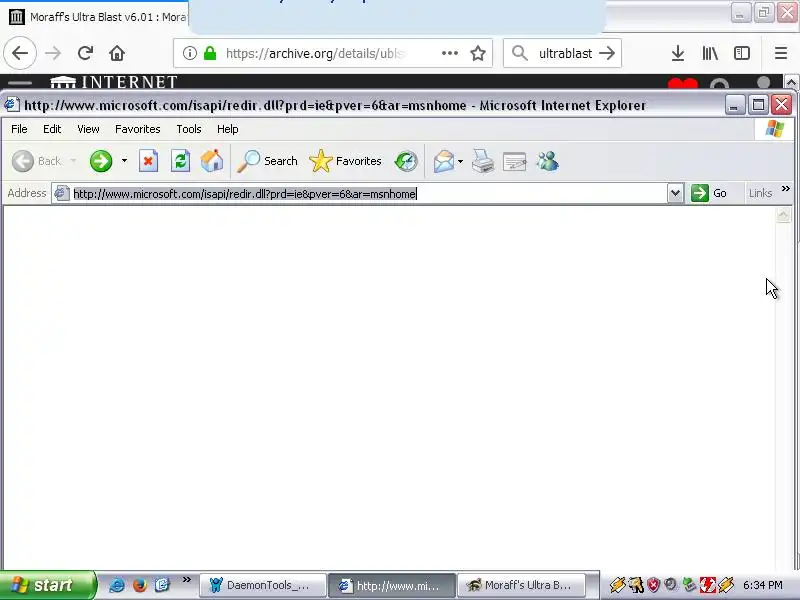
Task: Click the Edit page toolbar icon
Action: point(514,162)
